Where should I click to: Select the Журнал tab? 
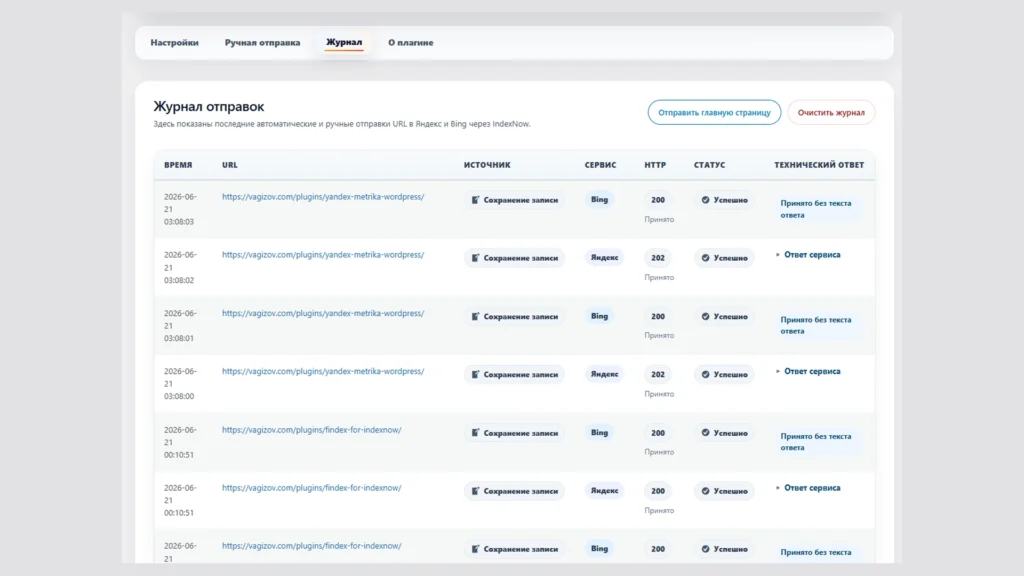(344, 42)
